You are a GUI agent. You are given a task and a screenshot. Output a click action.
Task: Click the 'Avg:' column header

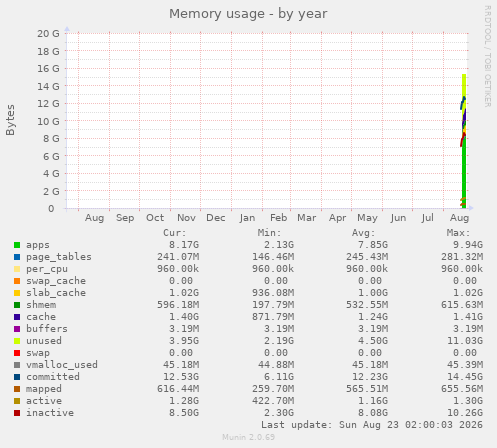click(364, 233)
